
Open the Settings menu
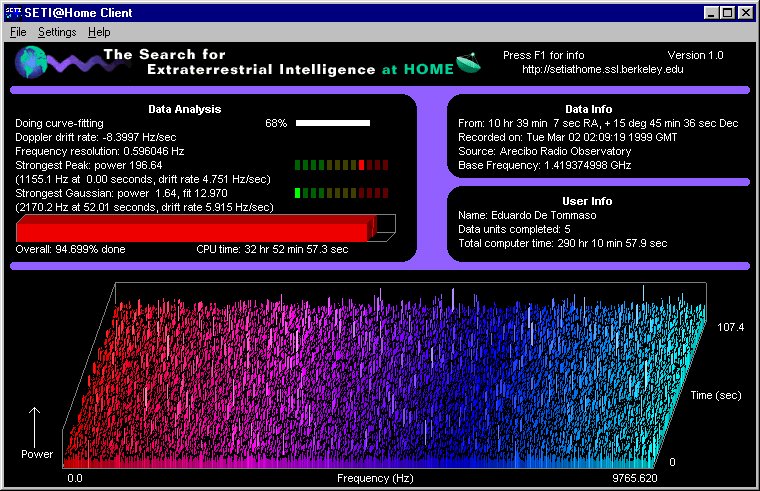(57, 32)
